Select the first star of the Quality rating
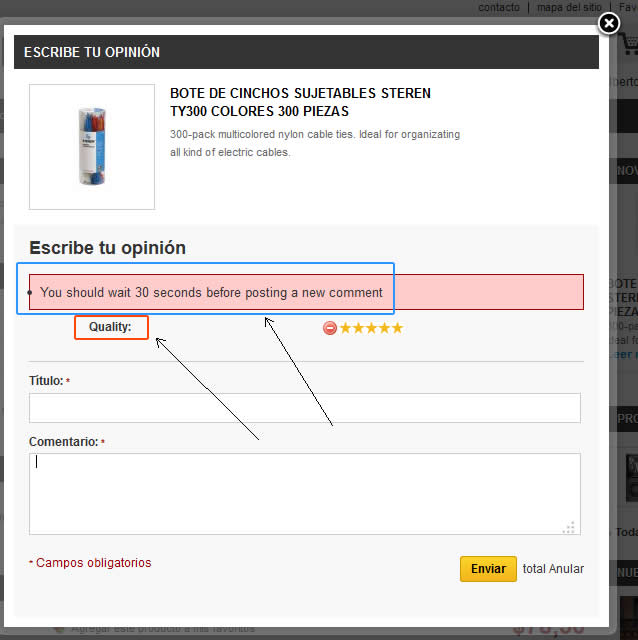638x640 pixels. (345, 328)
